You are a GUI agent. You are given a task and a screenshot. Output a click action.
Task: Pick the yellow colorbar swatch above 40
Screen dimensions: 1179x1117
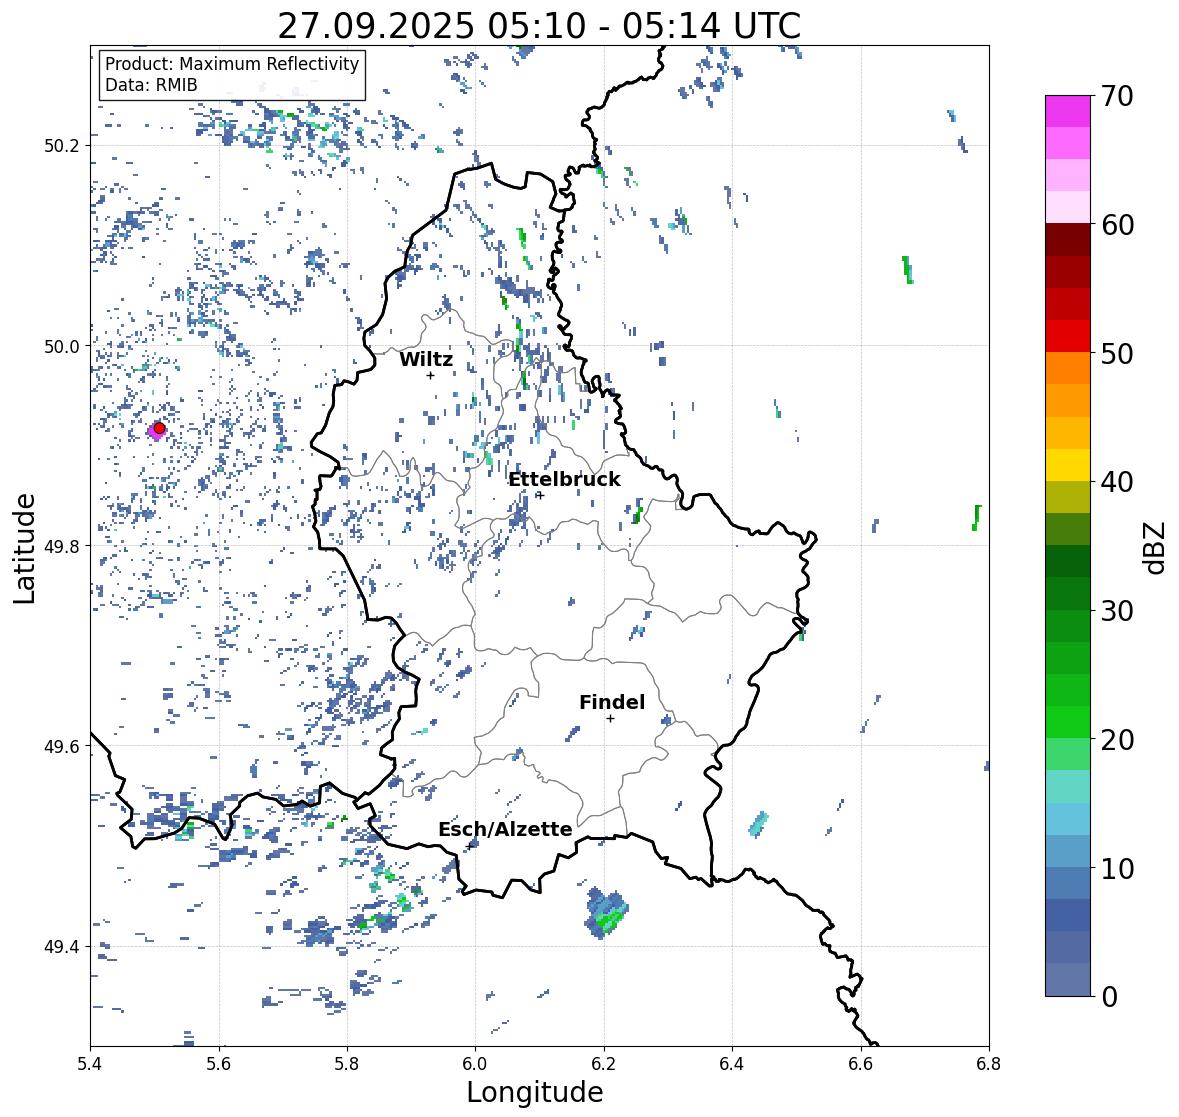point(1068,465)
